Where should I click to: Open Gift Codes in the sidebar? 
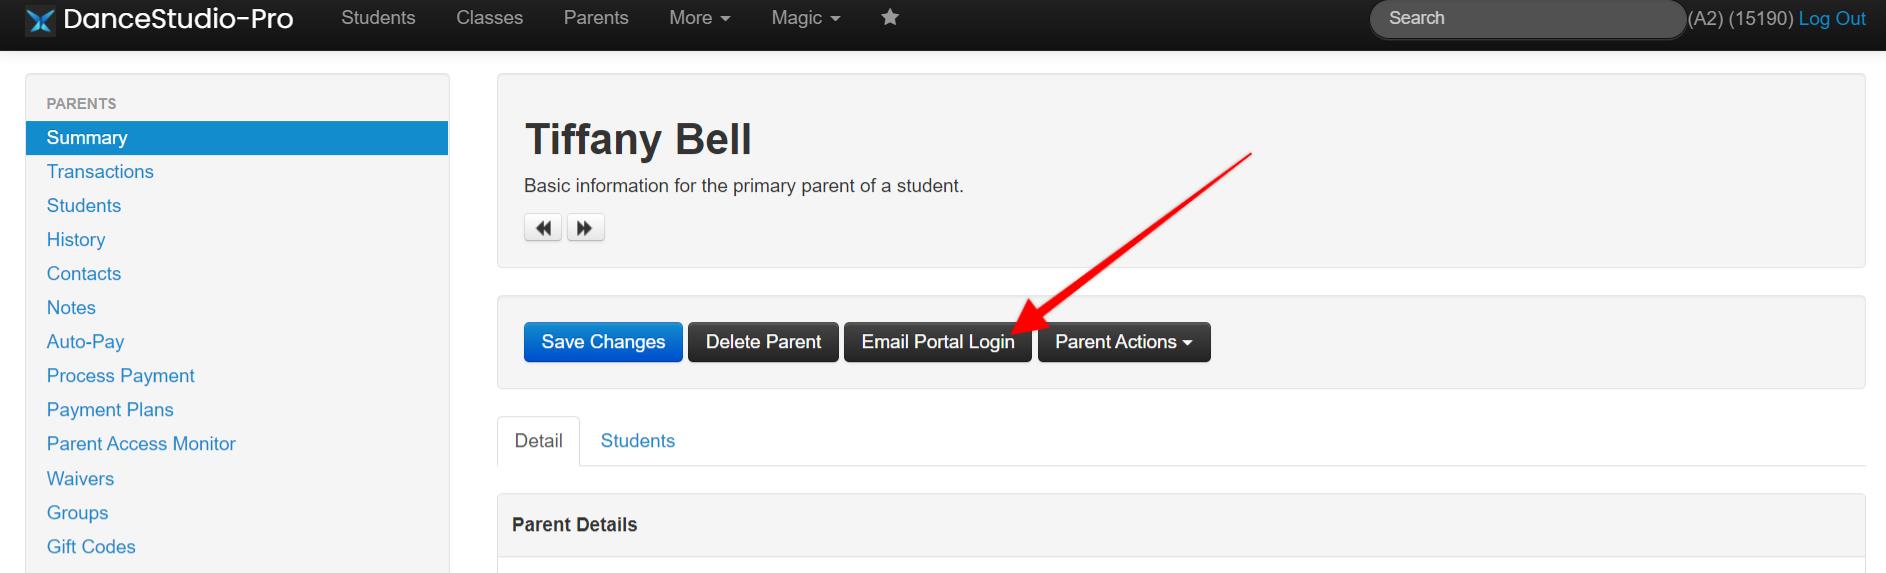coord(91,547)
